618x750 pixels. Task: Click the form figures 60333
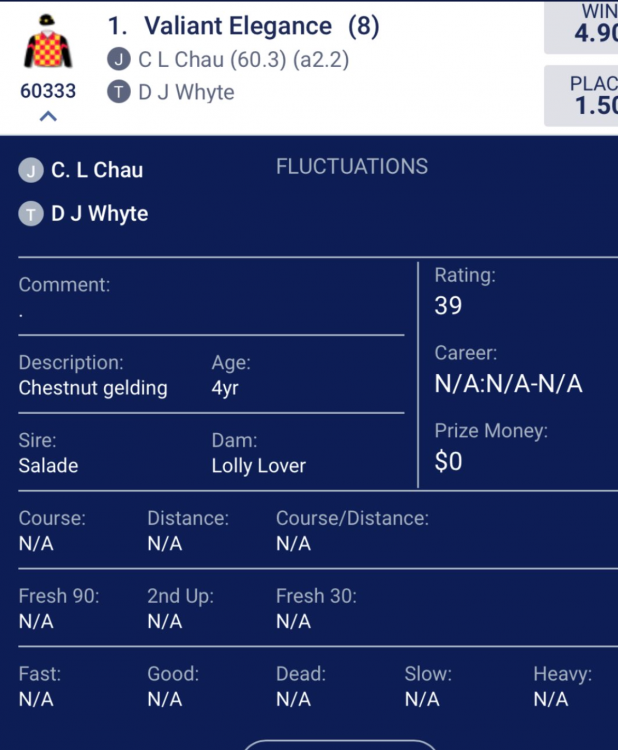48,91
